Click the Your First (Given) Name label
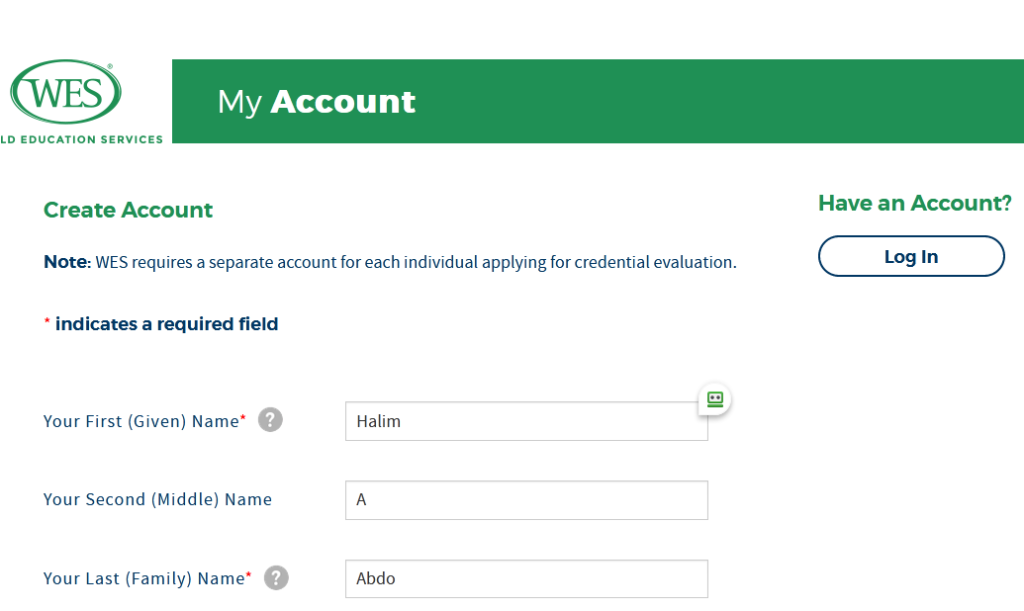Viewport: 1024px width, 611px height. click(x=141, y=421)
